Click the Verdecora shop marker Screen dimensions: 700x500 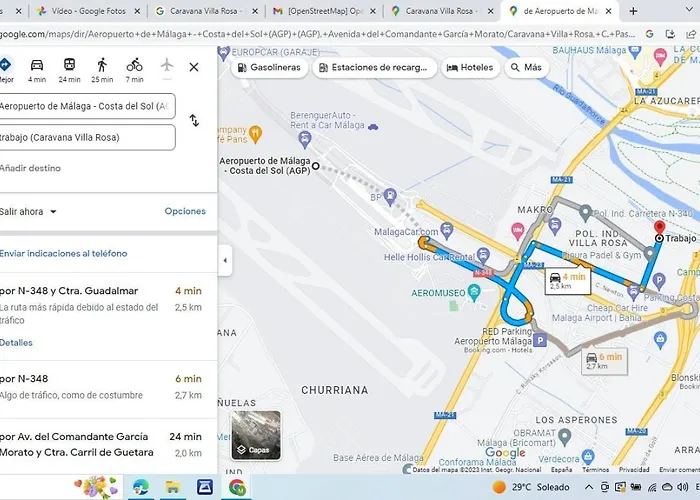pyautogui.click(x=588, y=456)
